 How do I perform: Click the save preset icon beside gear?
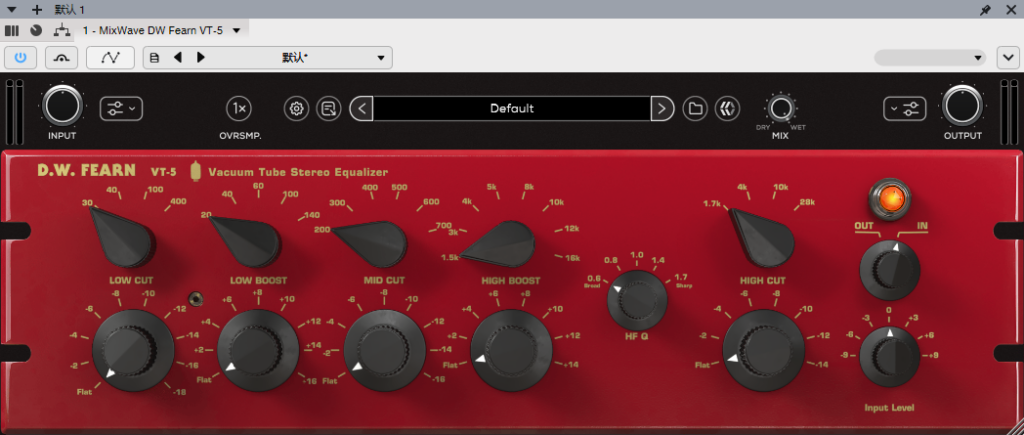(x=328, y=108)
